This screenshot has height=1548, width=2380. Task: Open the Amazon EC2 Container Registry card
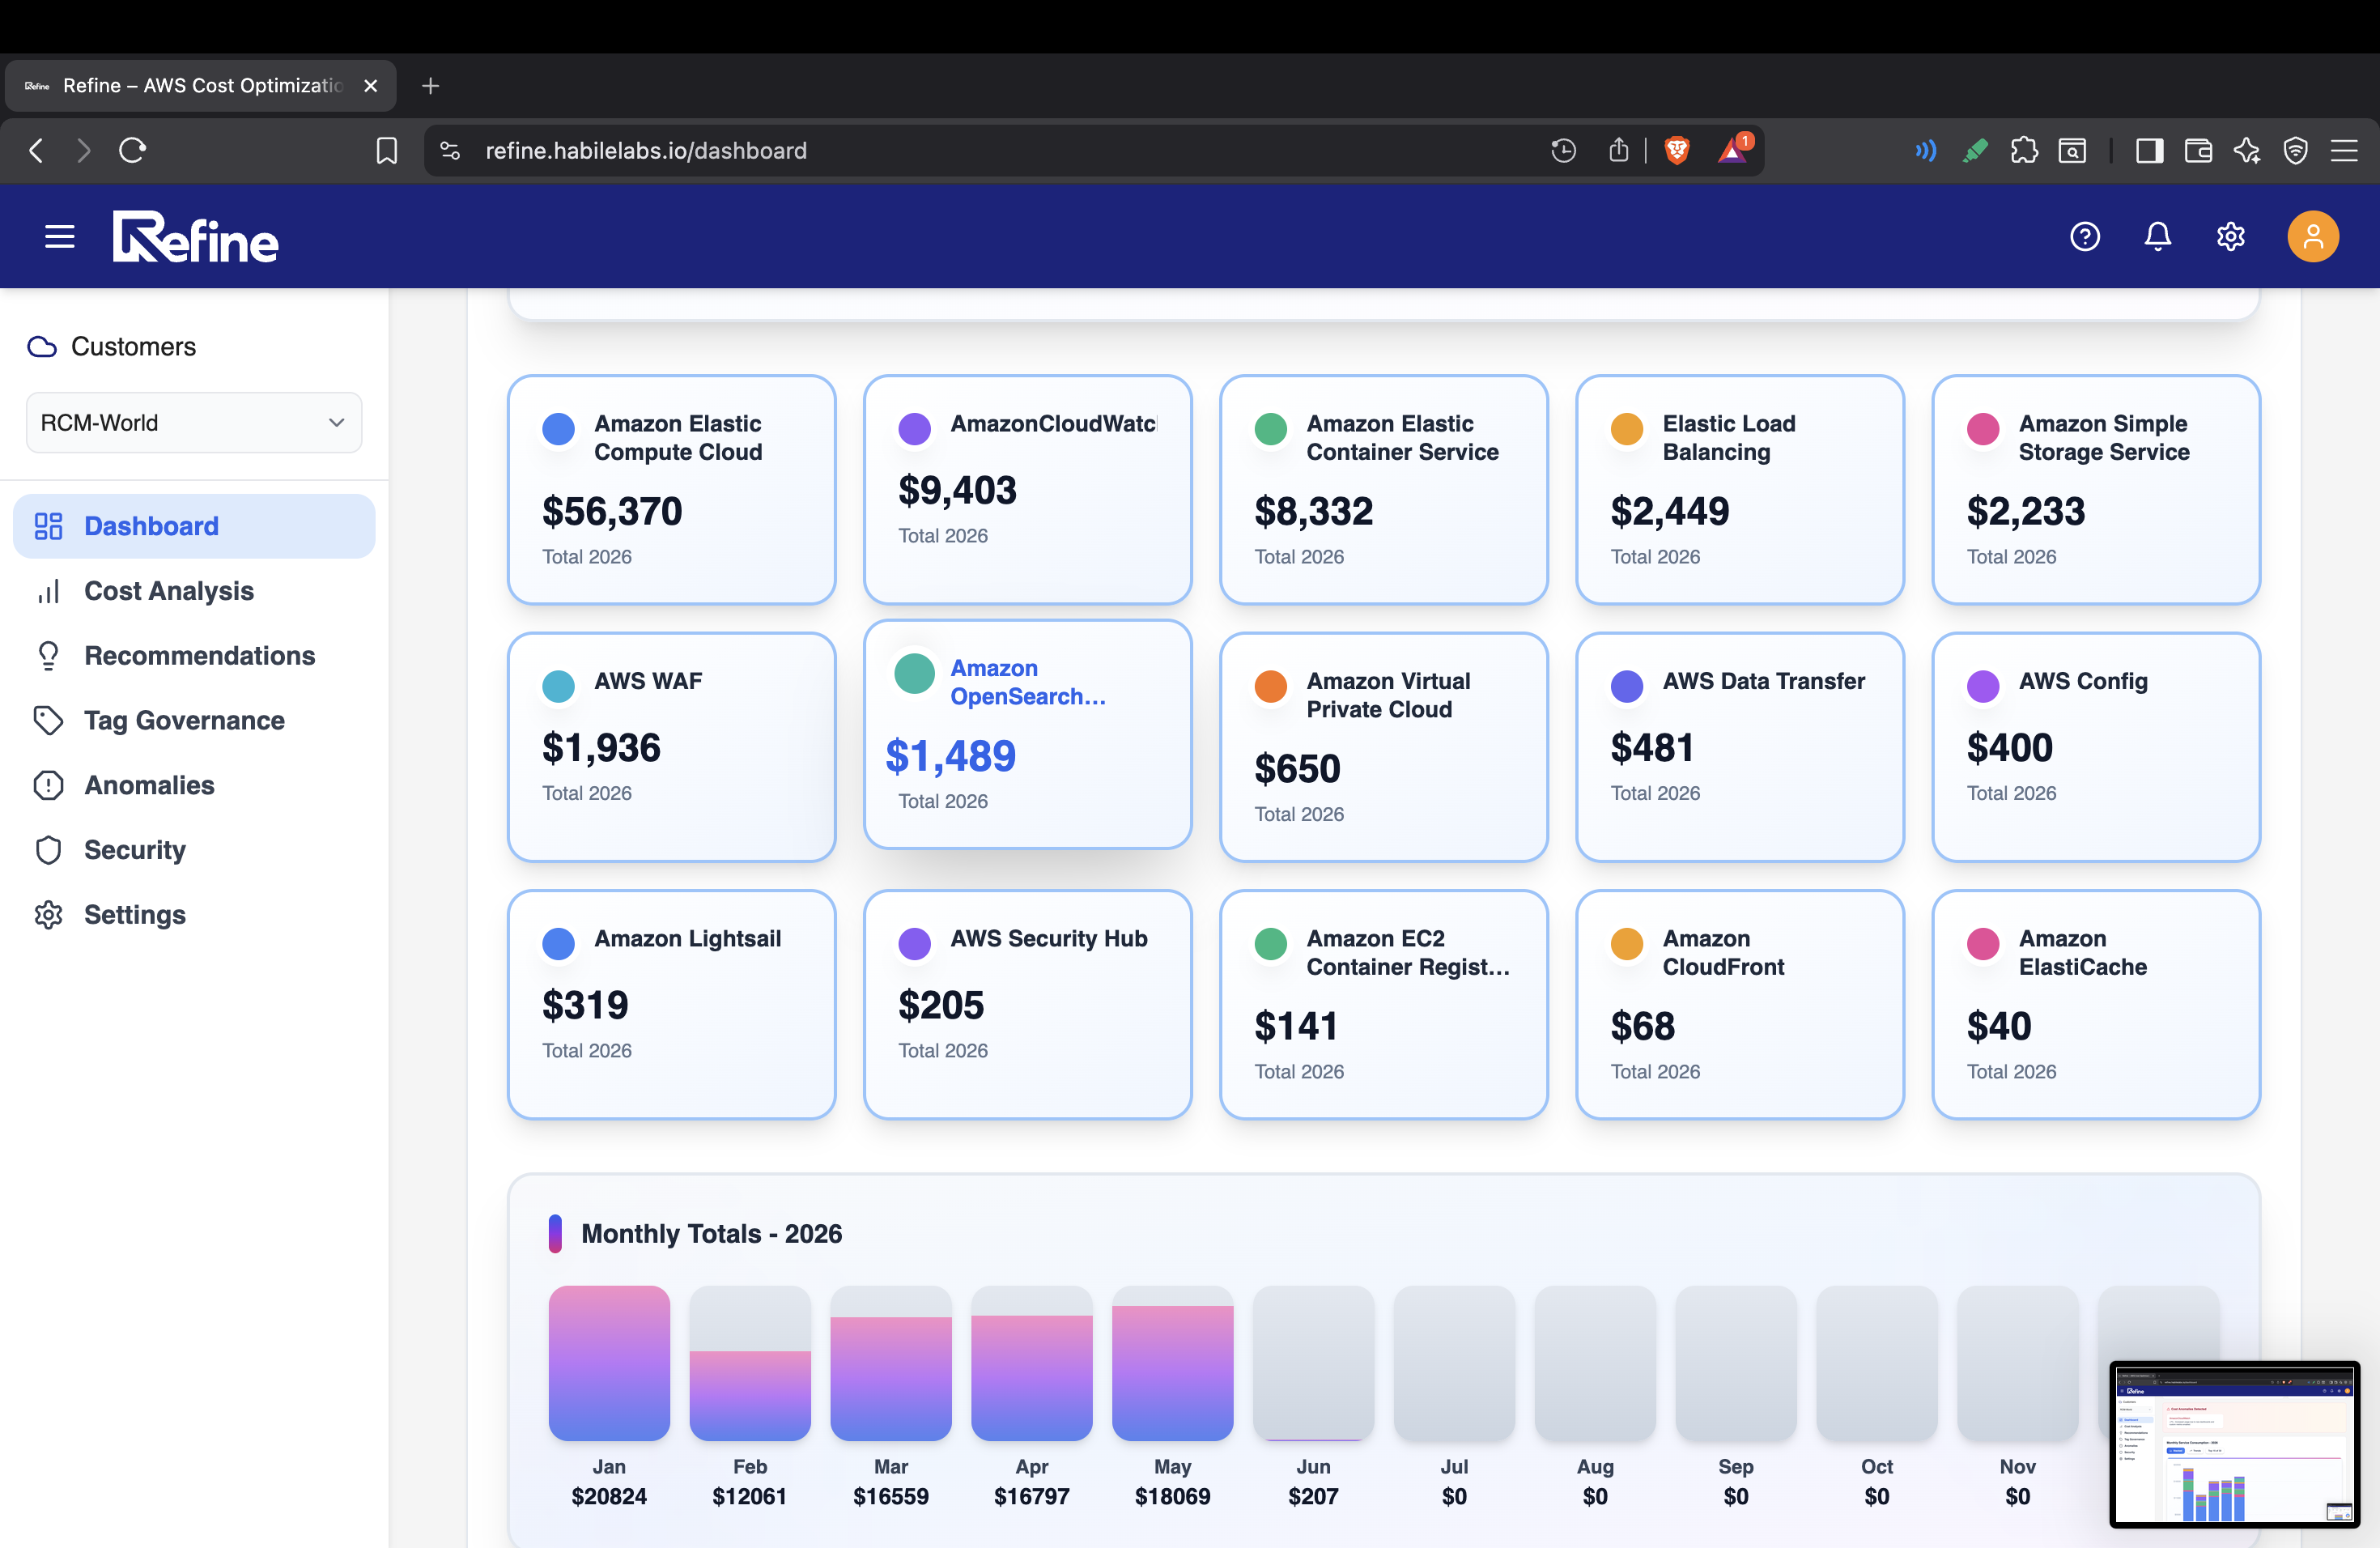1384,1005
